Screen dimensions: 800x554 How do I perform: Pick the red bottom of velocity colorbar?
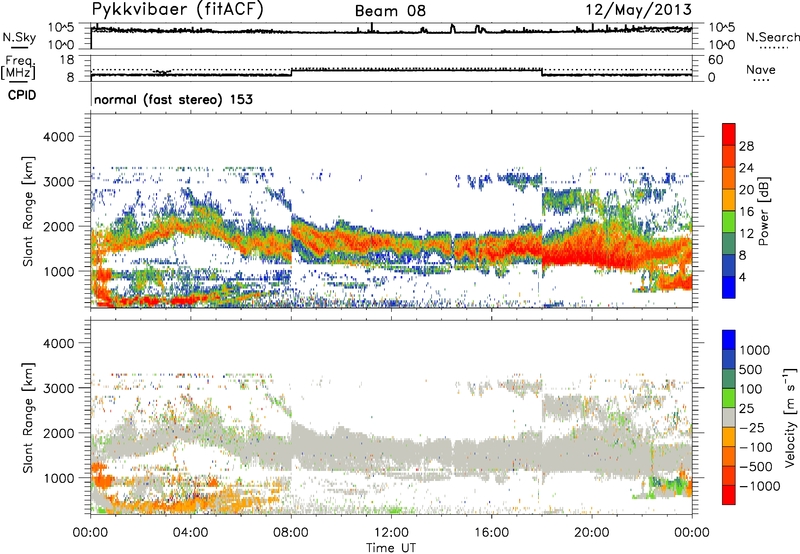729,495
